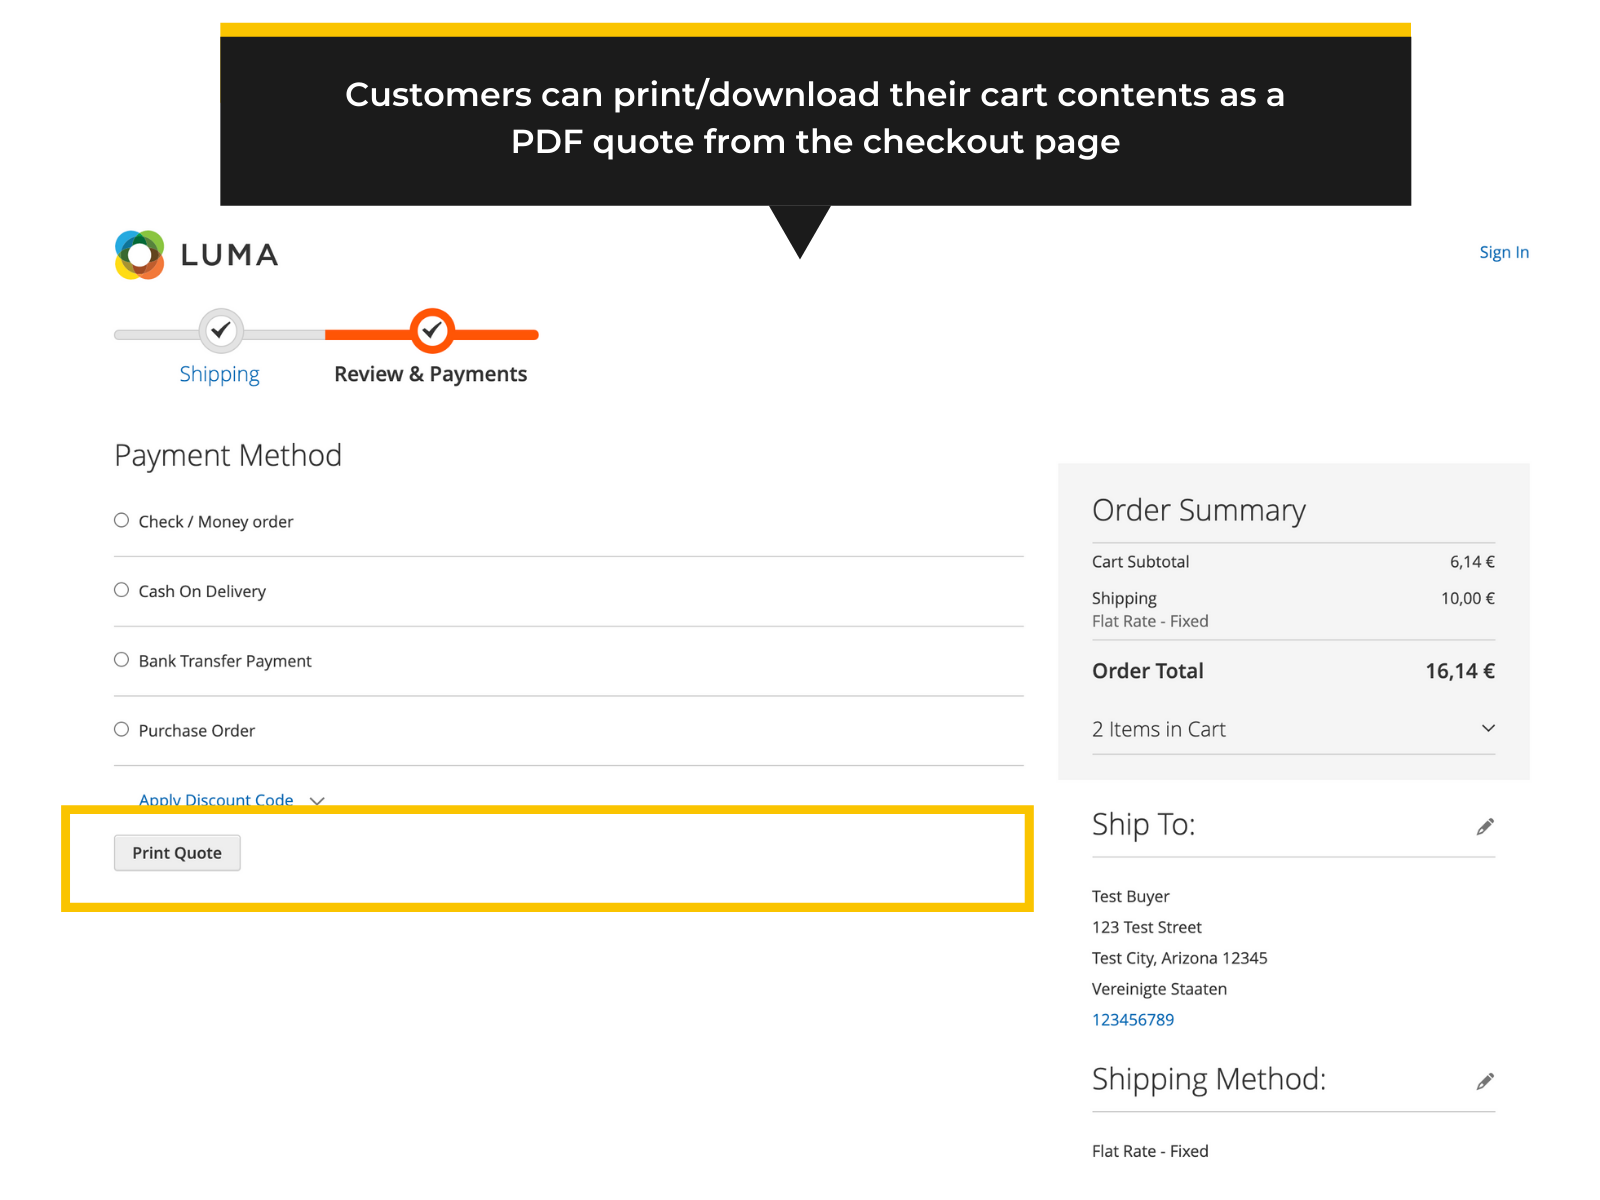Select the Check / Money order payment option
The image size is (1600, 1200).
point(121,519)
